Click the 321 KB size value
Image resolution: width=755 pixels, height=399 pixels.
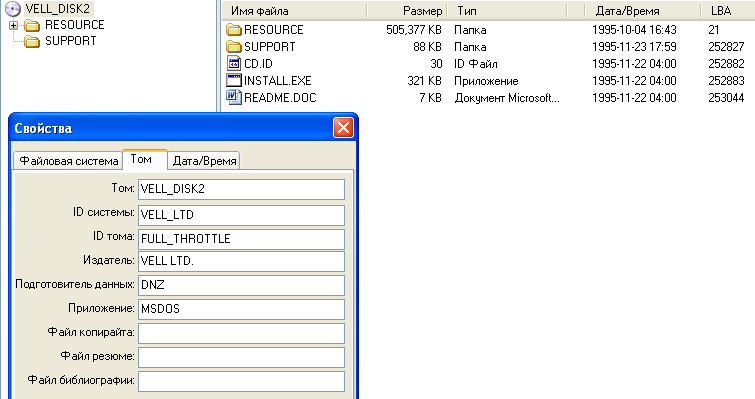424,80
